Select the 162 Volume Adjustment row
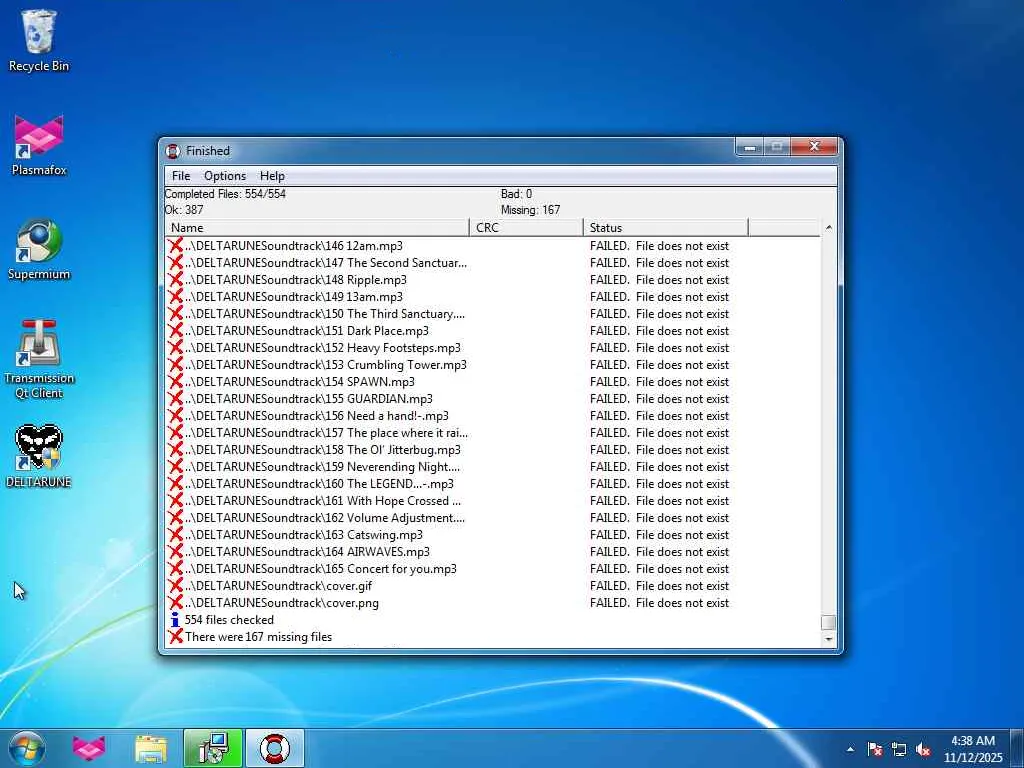 click(x=493, y=518)
